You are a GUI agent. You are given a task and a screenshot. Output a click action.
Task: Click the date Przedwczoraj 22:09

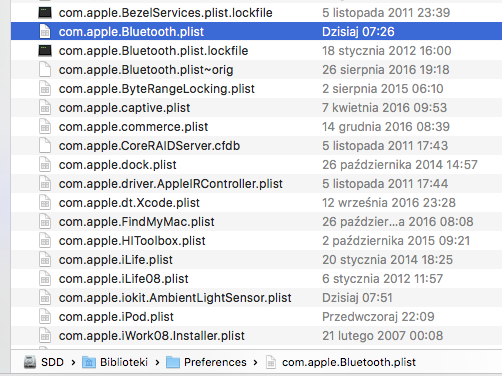click(378, 317)
